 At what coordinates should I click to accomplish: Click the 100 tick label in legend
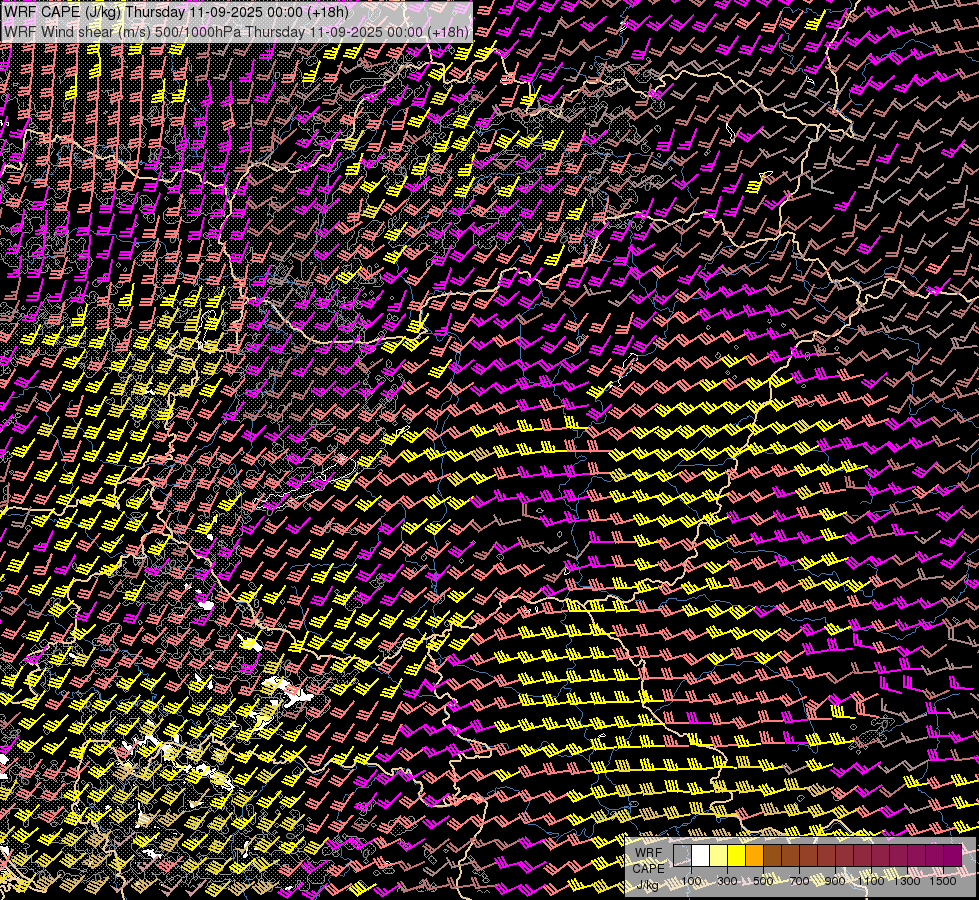(x=691, y=880)
